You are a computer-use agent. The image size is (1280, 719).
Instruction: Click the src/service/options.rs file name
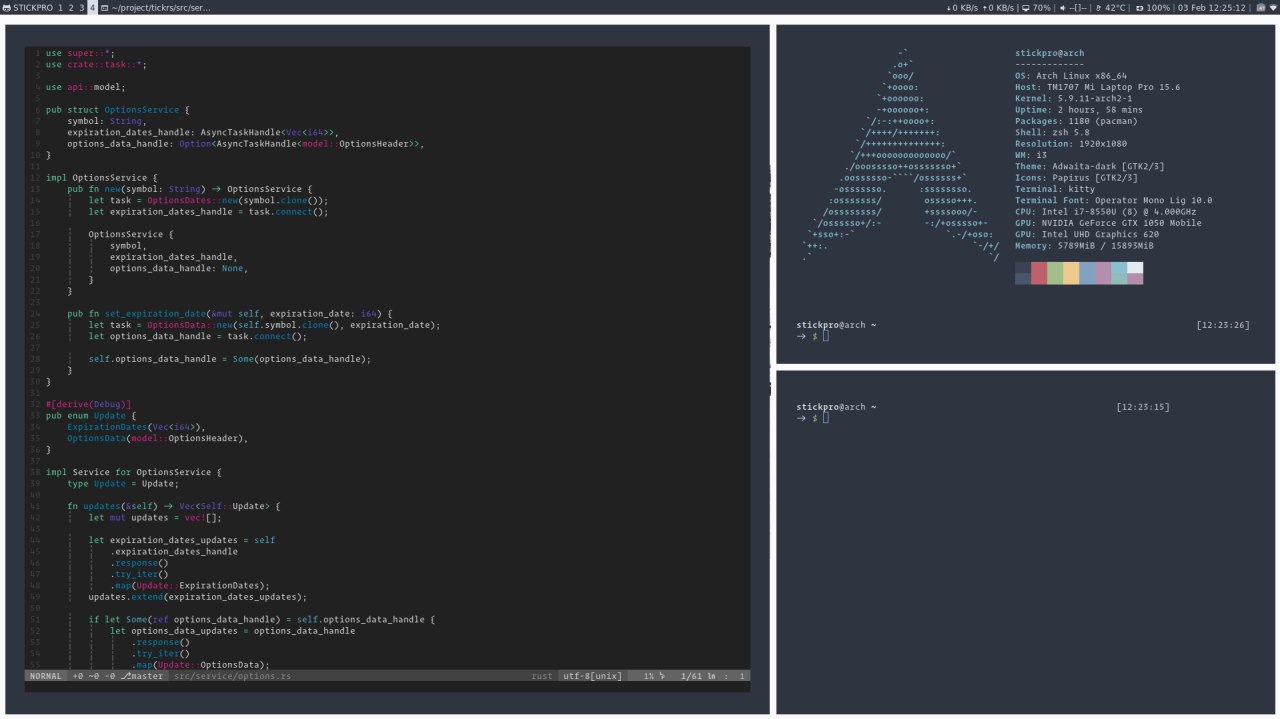[232, 676]
